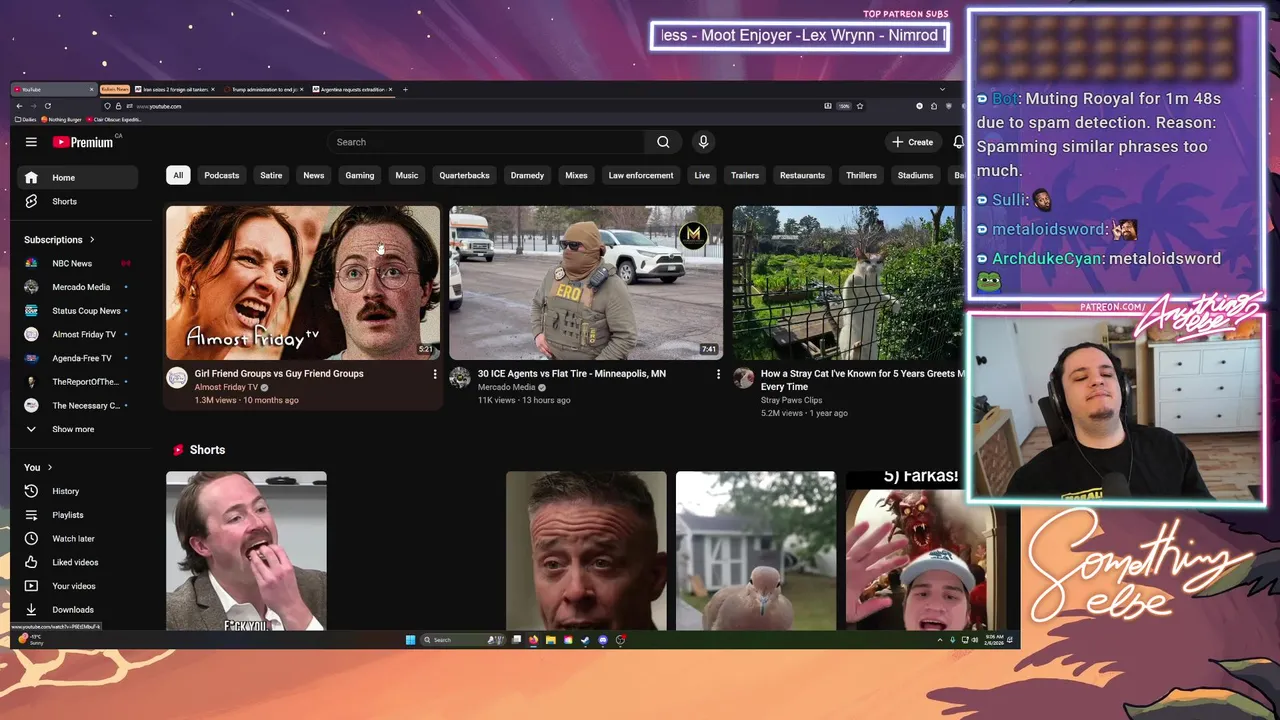Screen dimensions: 1280x720
Task: Open the Windows Start menu
Action: tap(410, 640)
